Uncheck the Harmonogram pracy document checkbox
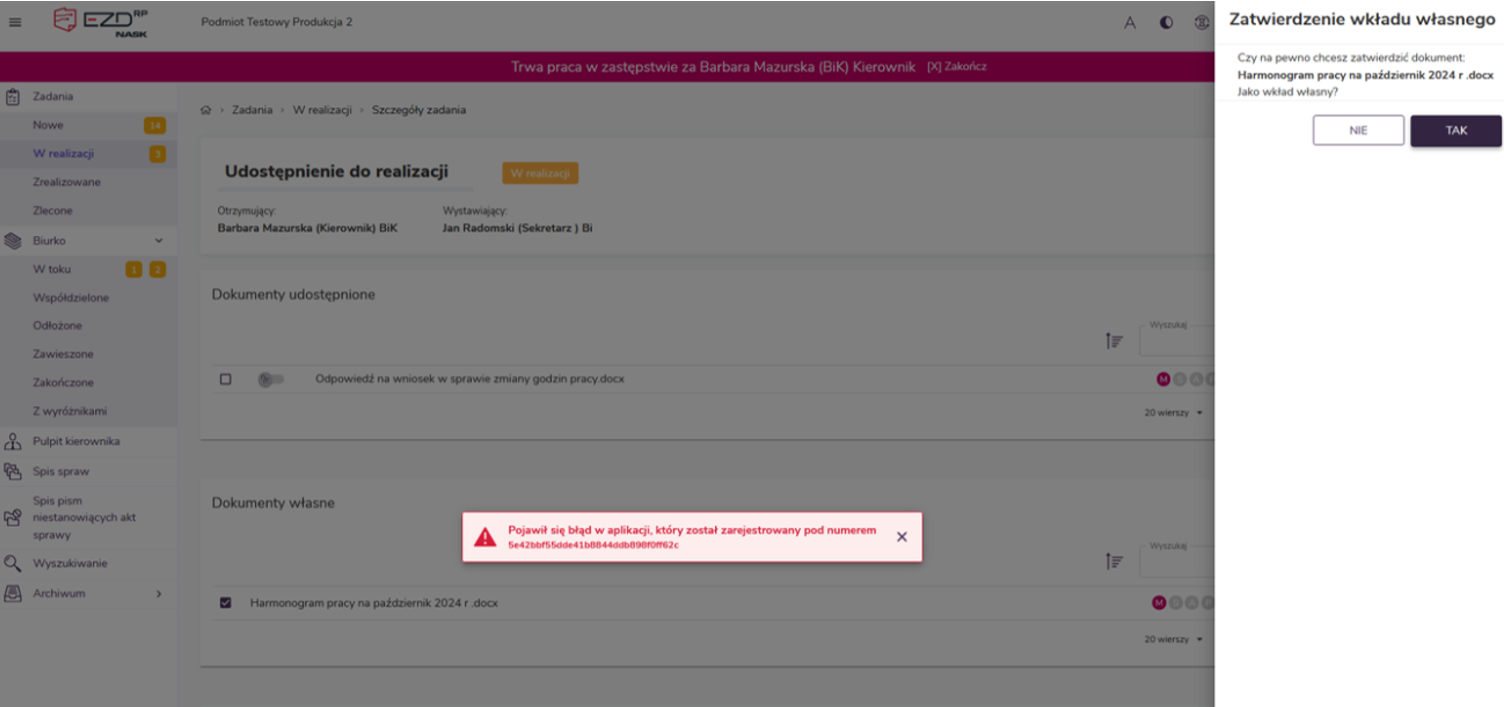Image resolution: width=1504 pixels, height=707 pixels. pyautogui.click(x=226, y=603)
